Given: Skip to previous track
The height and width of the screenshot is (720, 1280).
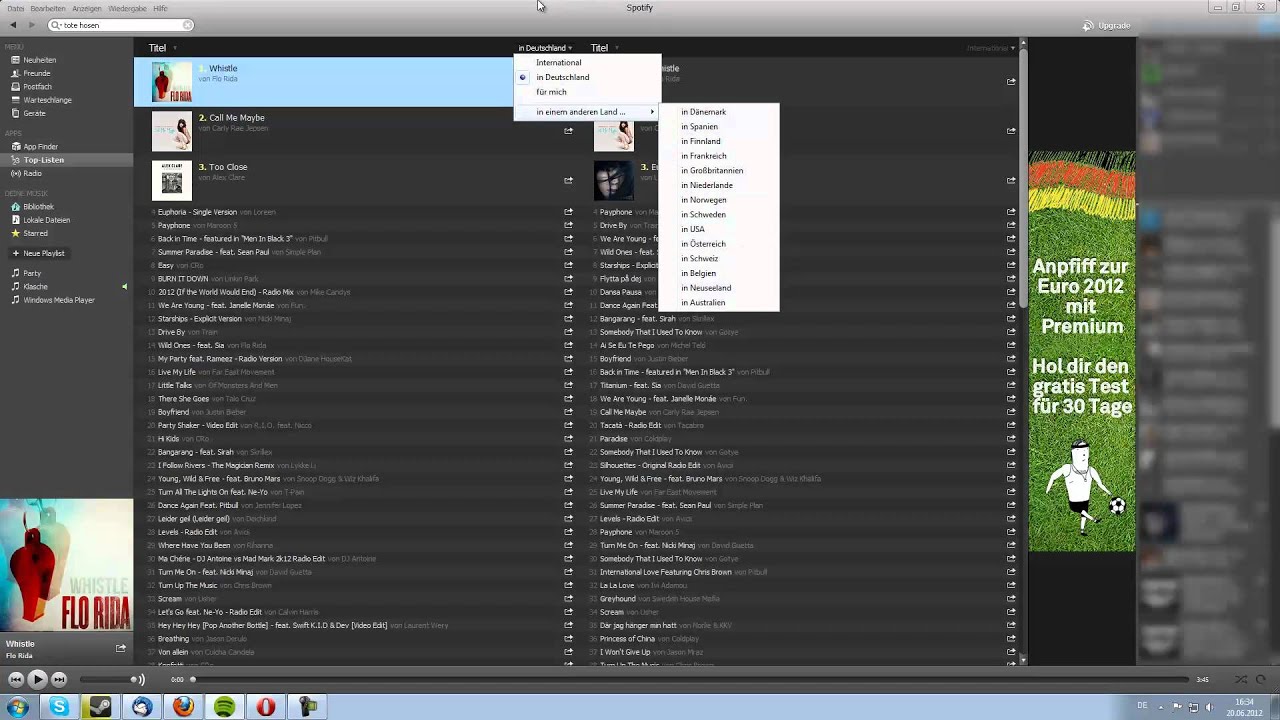Looking at the screenshot, I should coord(16,679).
